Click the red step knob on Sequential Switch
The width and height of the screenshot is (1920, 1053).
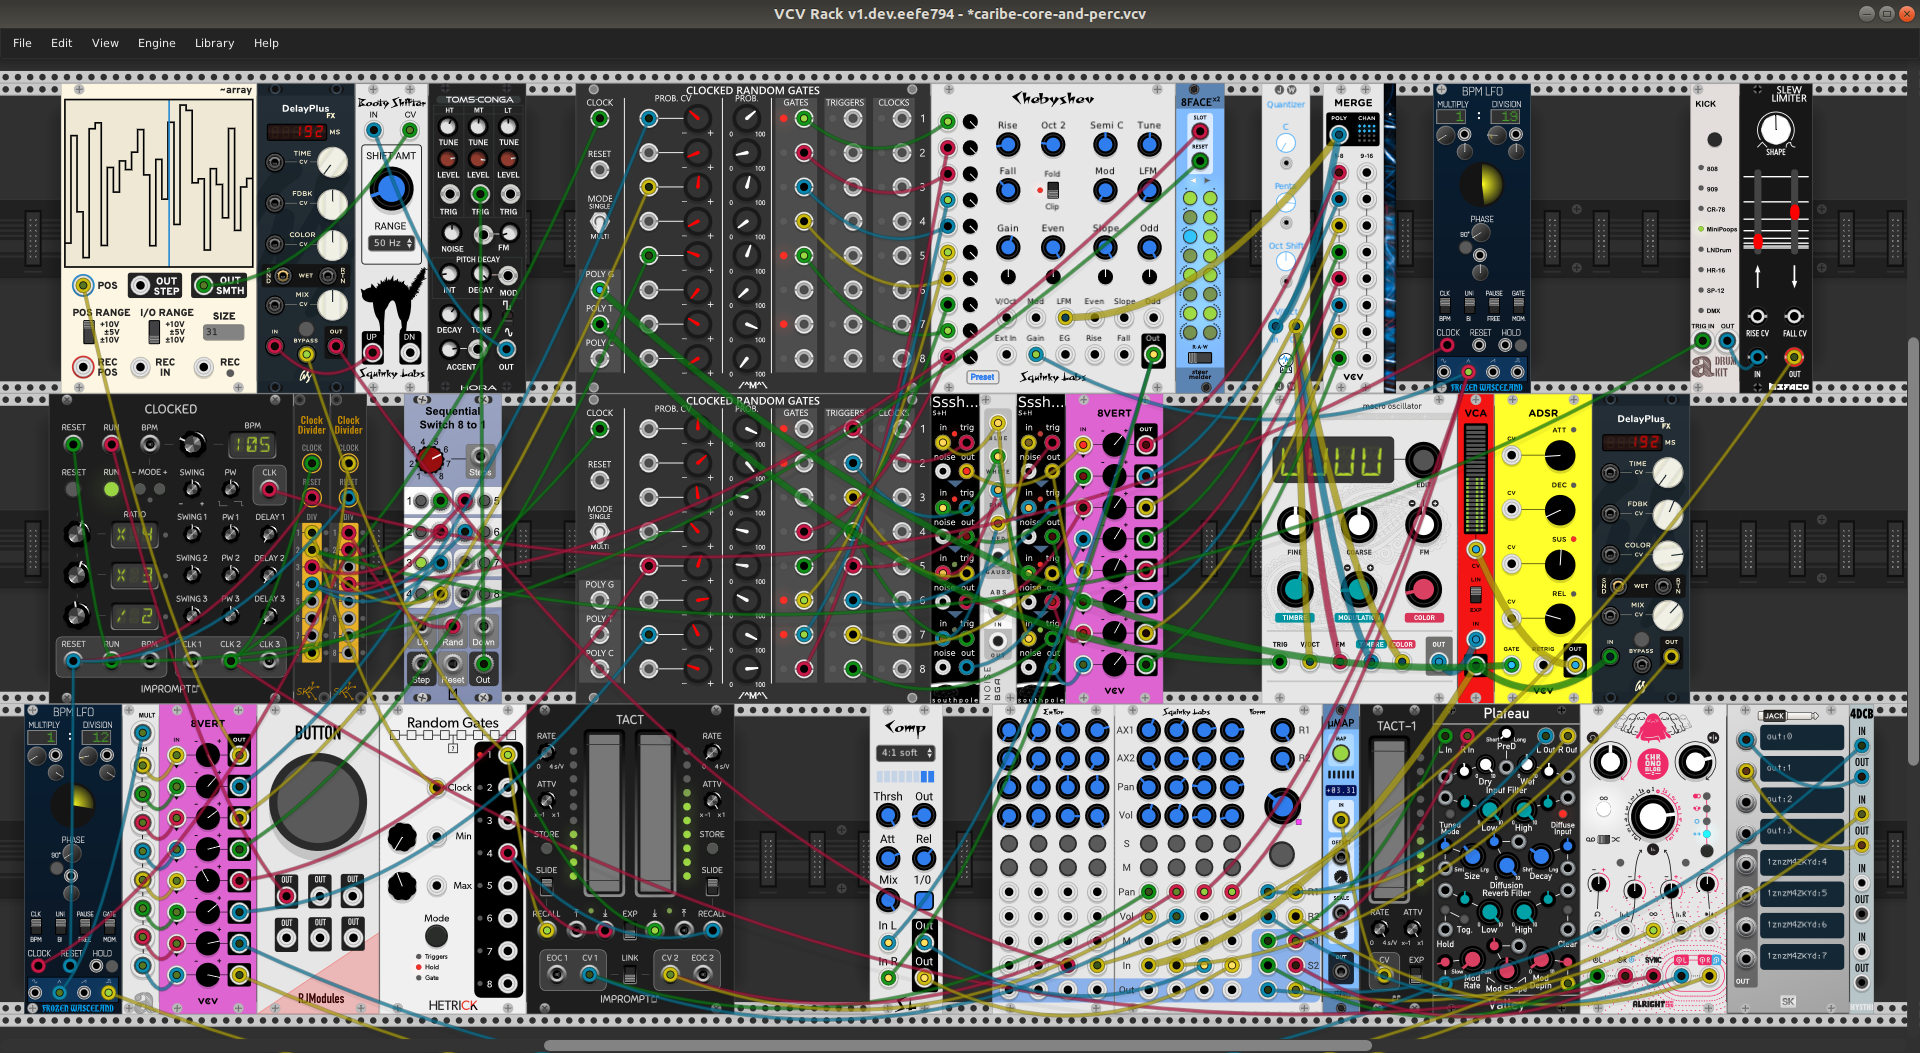430,460
